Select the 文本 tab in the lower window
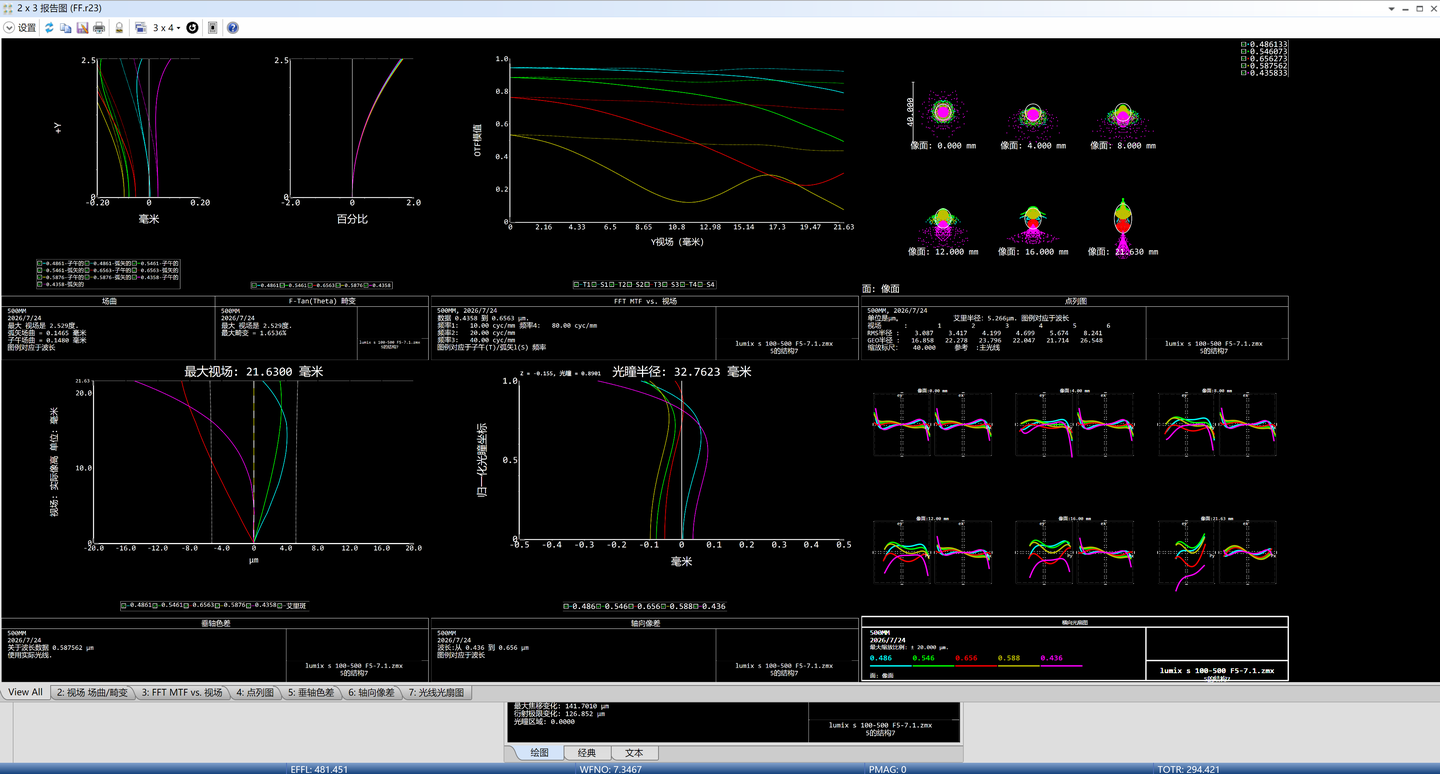This screenshot has width=1440, height=774. (634, 753)
